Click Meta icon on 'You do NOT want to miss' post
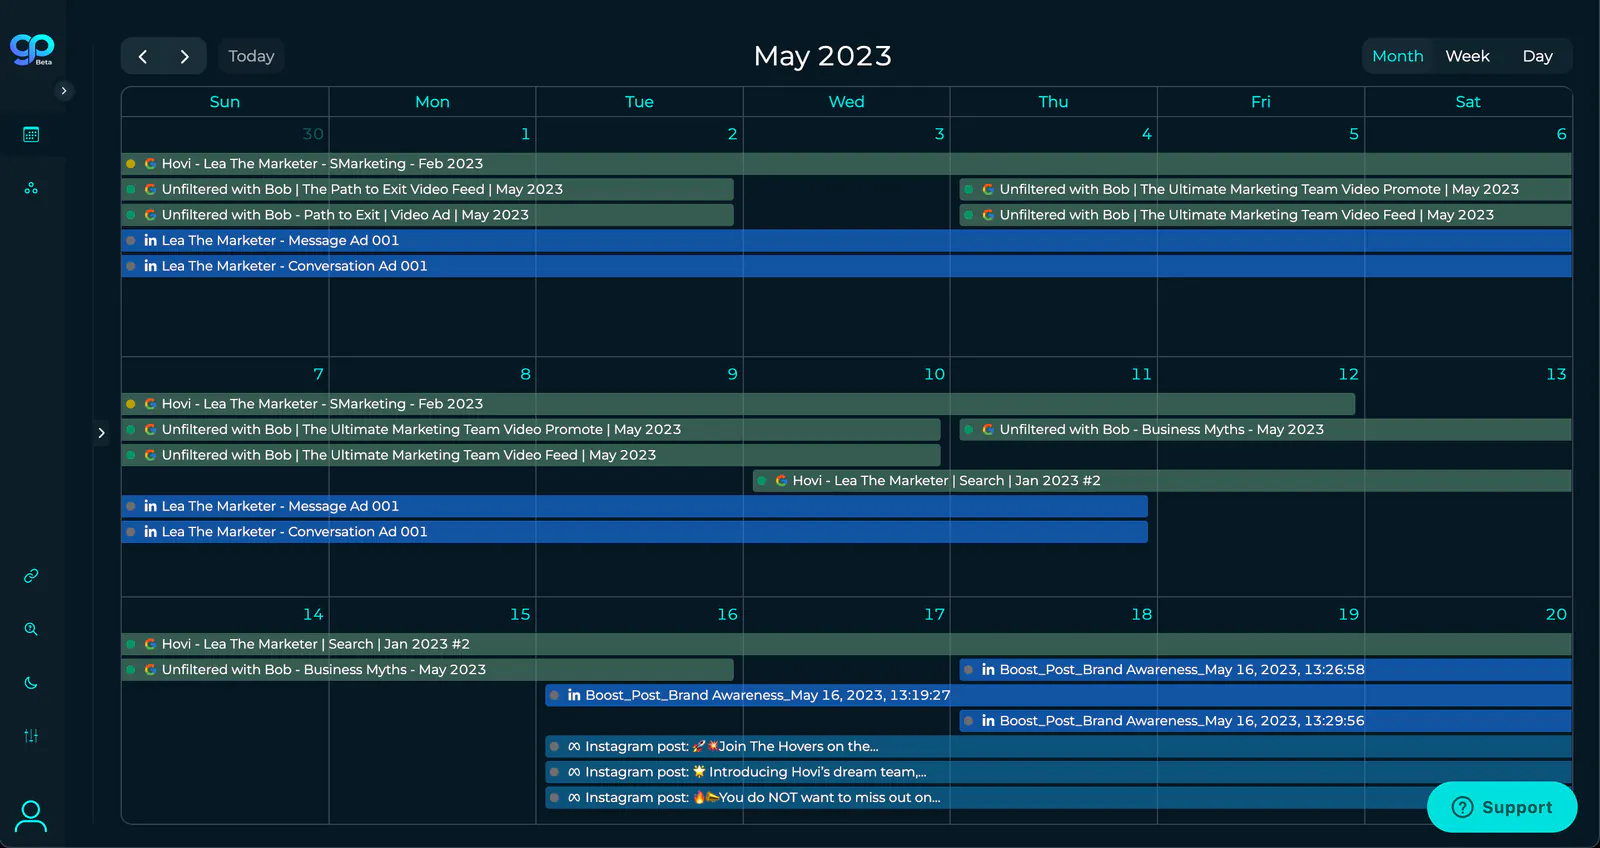 [x=574, y=798]
